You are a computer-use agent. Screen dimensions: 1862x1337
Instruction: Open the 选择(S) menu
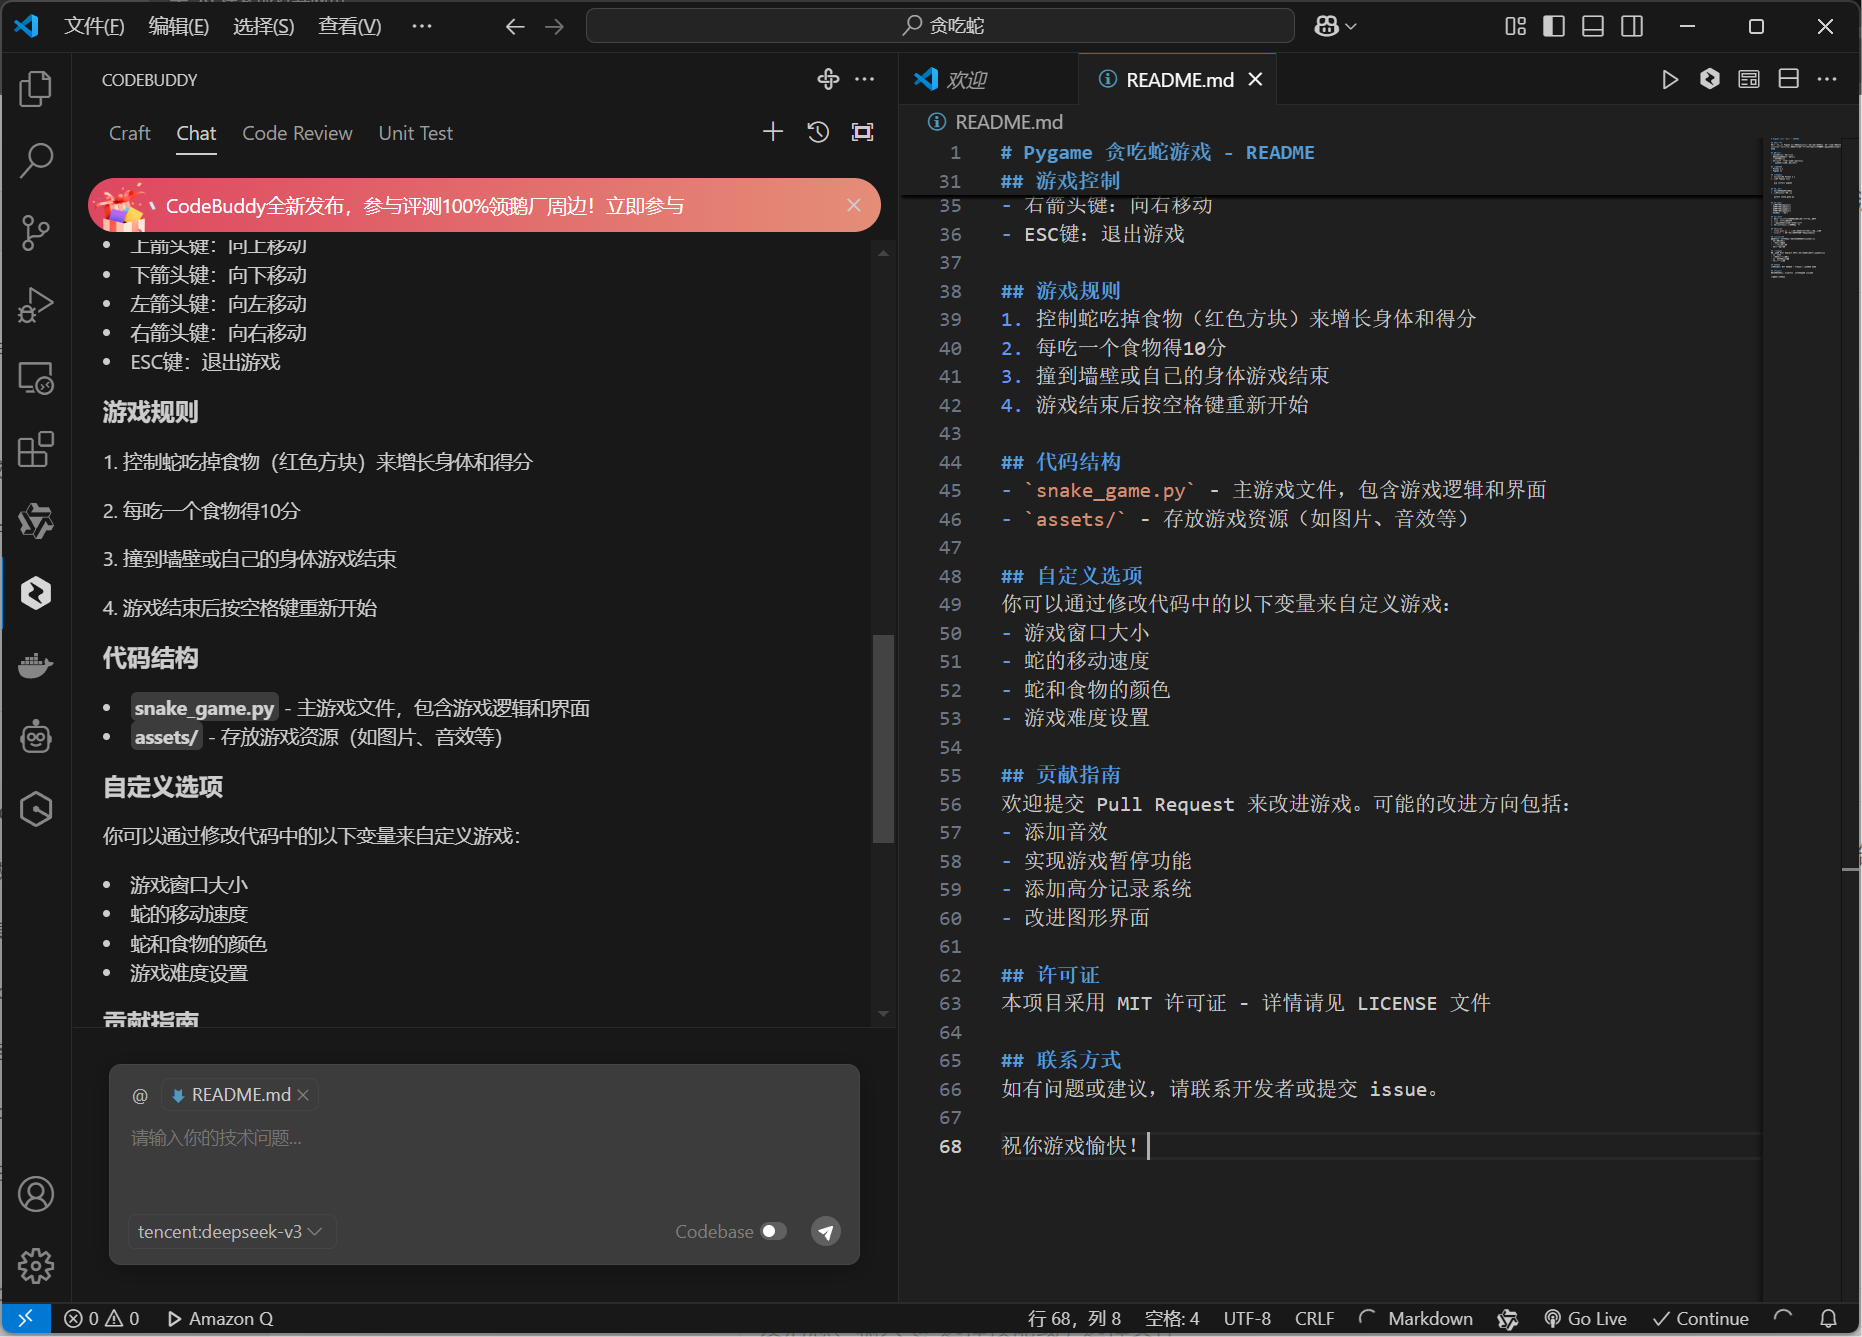pos(263,26)
